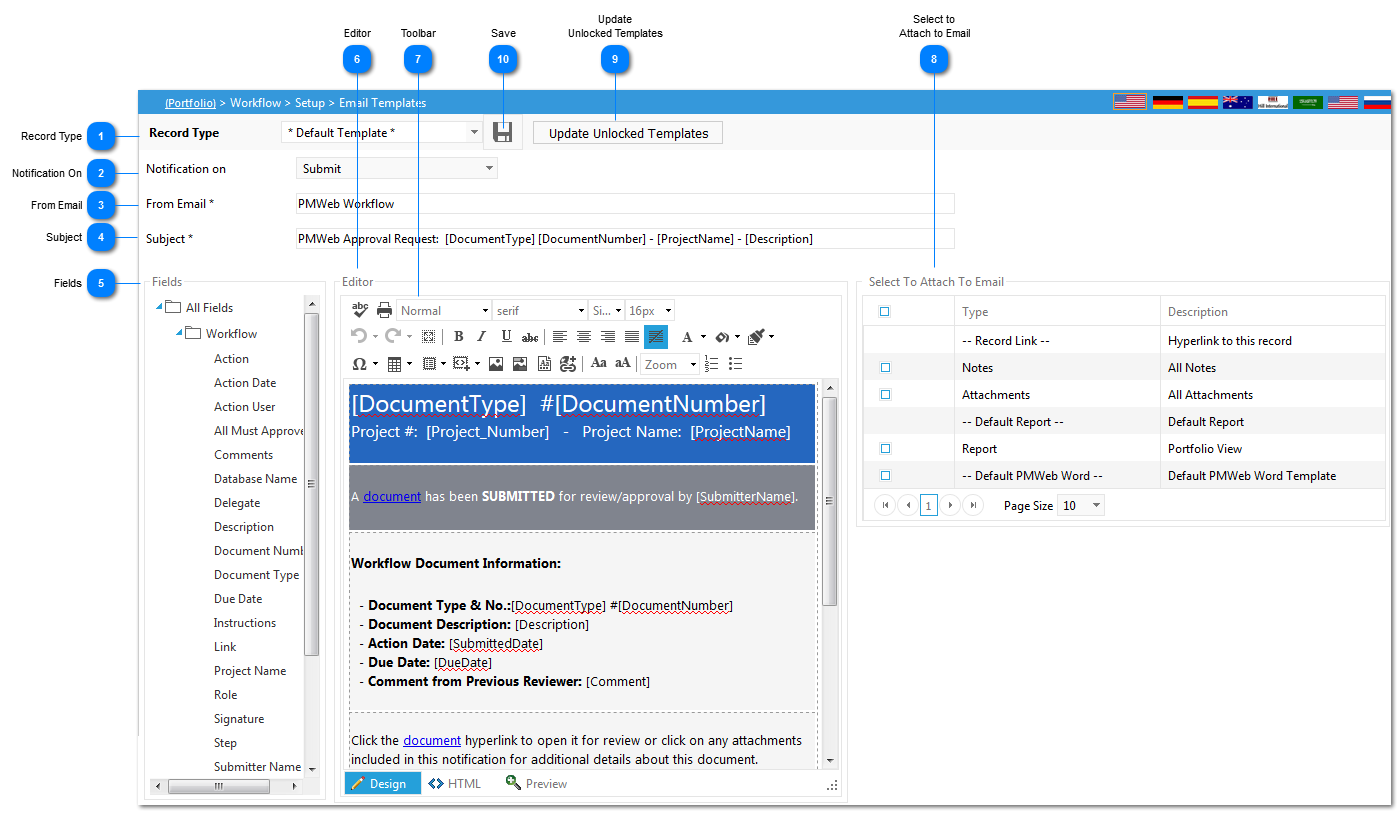Tick the select-all checkbox in Type header
This screenshot has height=814, width=1400.
point(884,312)
